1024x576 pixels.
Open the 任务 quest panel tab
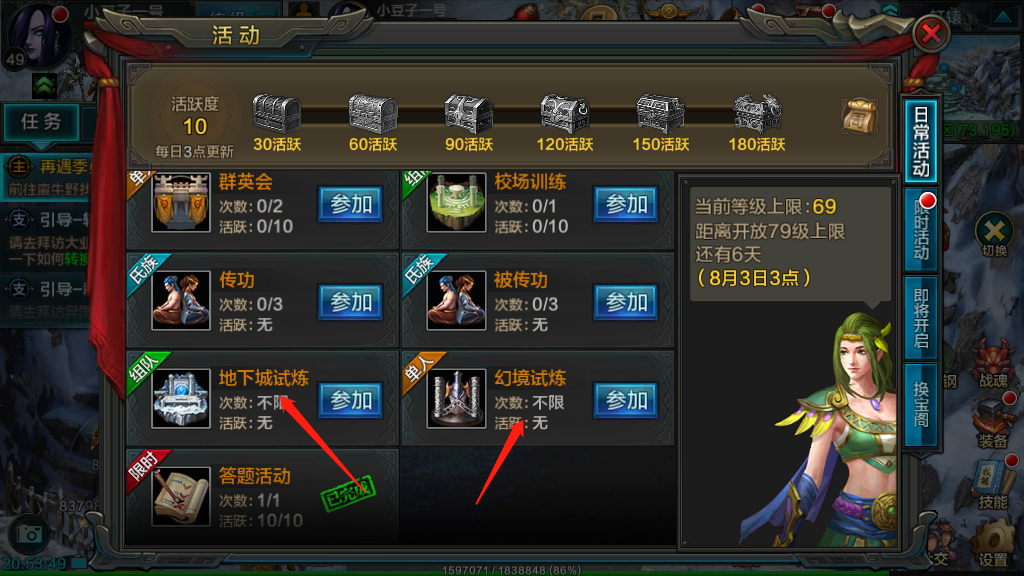pyautogui.click(x=41, y=121)
